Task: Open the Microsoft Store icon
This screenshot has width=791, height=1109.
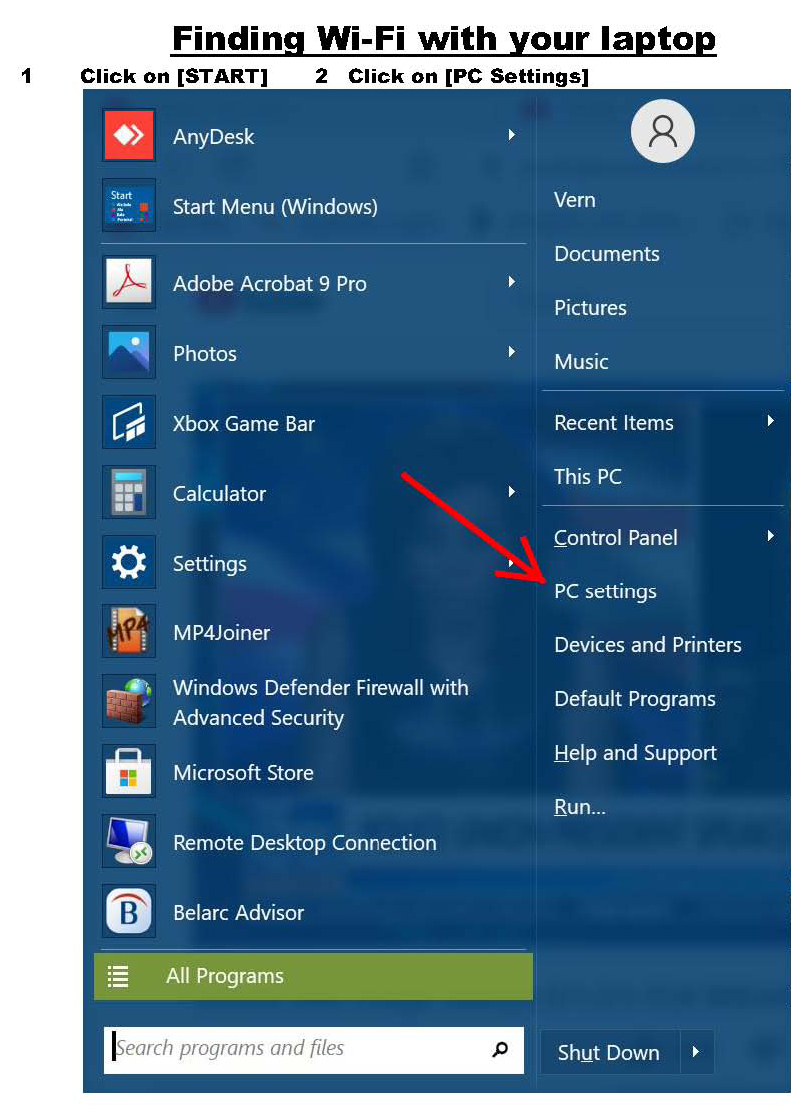Action: 129,772
